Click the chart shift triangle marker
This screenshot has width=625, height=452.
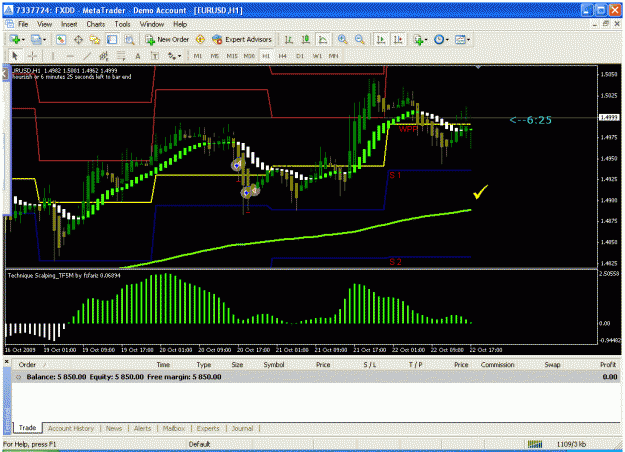pyautogui.click(x=478, y=68)
